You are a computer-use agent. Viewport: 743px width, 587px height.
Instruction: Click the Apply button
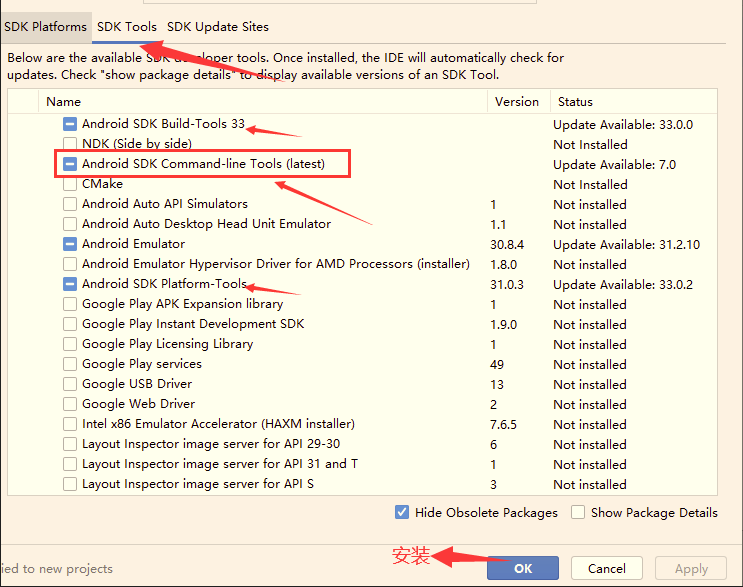click(691, 568)
